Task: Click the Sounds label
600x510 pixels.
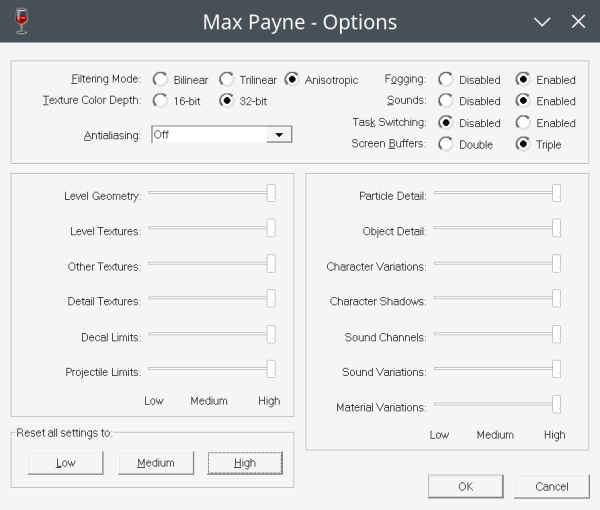Action: pyautogui.click(x=406, y=100)
